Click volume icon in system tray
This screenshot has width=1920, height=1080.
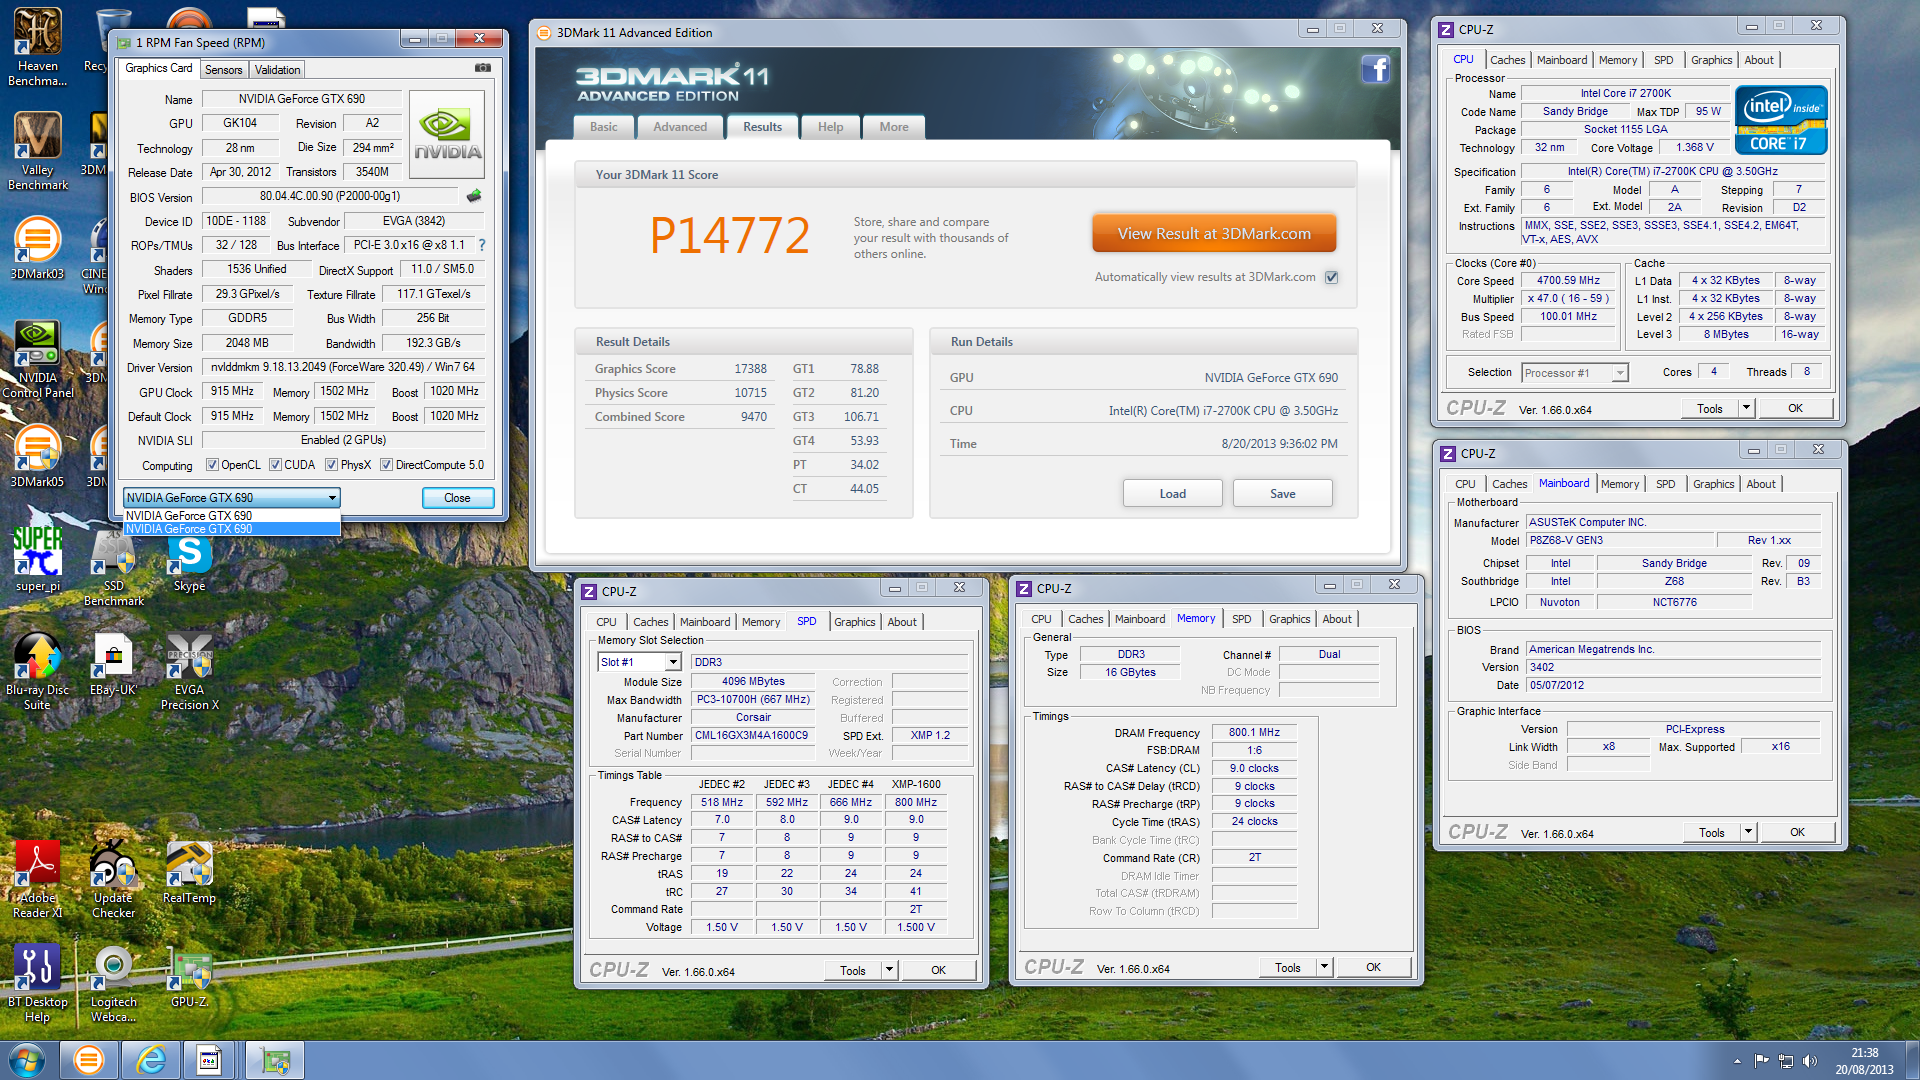[x=1809, y=1061]
